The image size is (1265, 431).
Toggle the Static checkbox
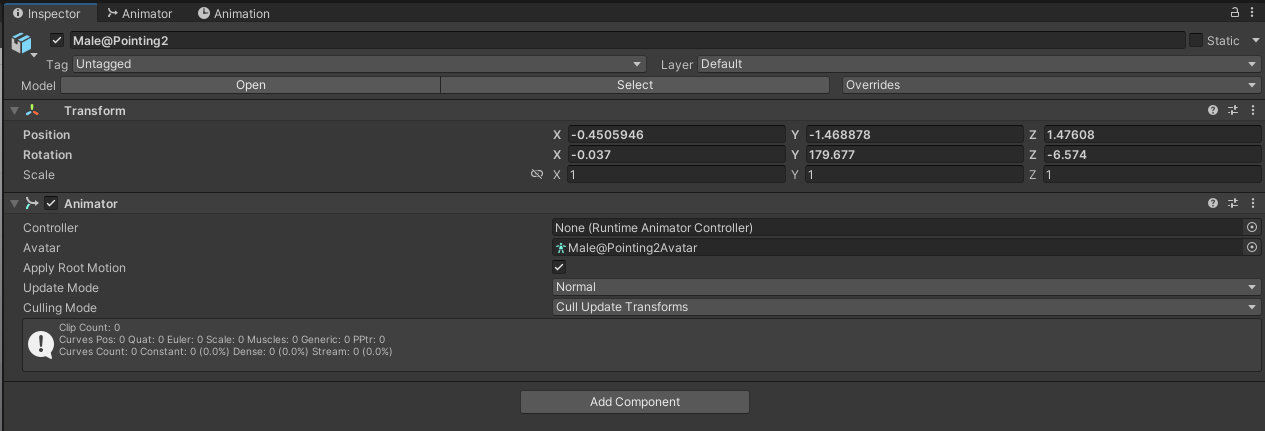click(1196, 40)
